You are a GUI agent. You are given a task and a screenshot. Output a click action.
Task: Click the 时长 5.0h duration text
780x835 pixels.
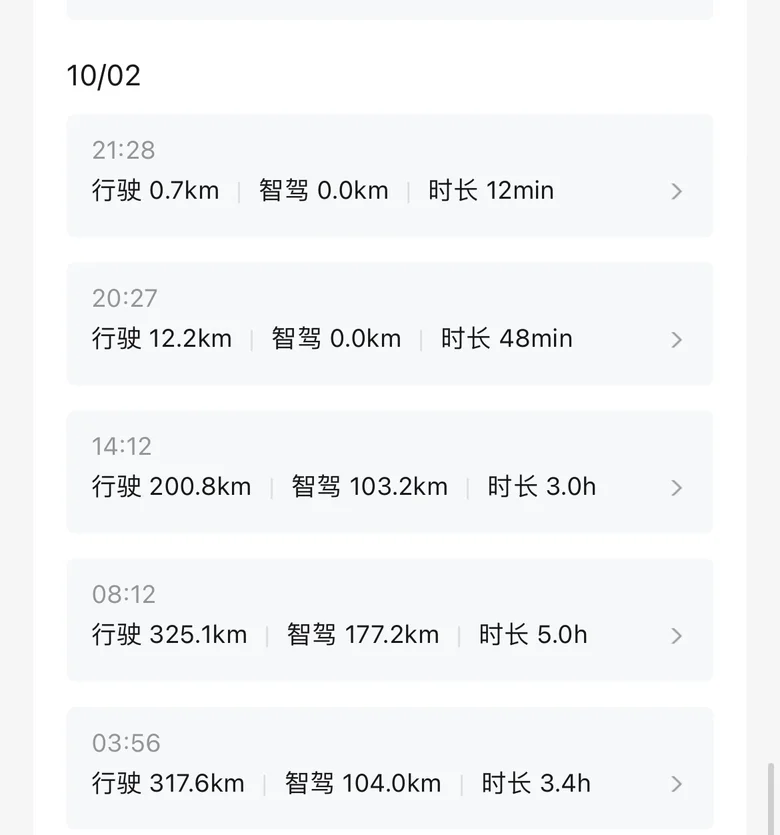tap(533, 635)
